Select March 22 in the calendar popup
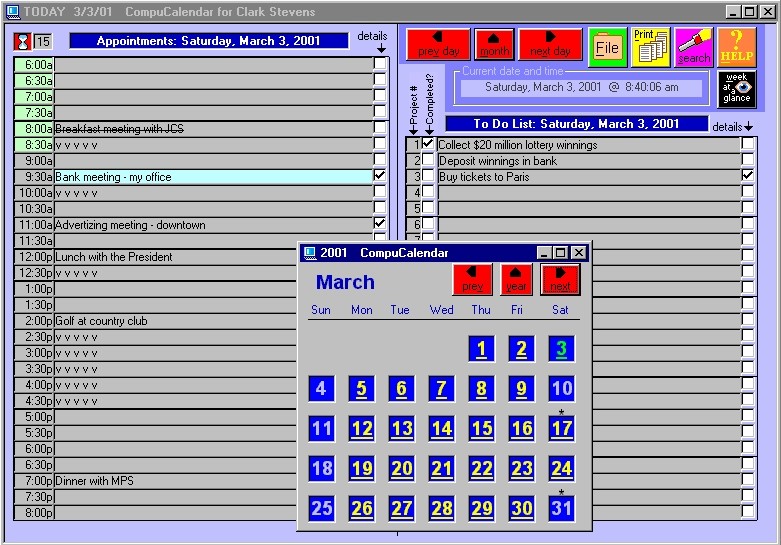Viewport: 781px width, 545px height. tap(481, 468)
